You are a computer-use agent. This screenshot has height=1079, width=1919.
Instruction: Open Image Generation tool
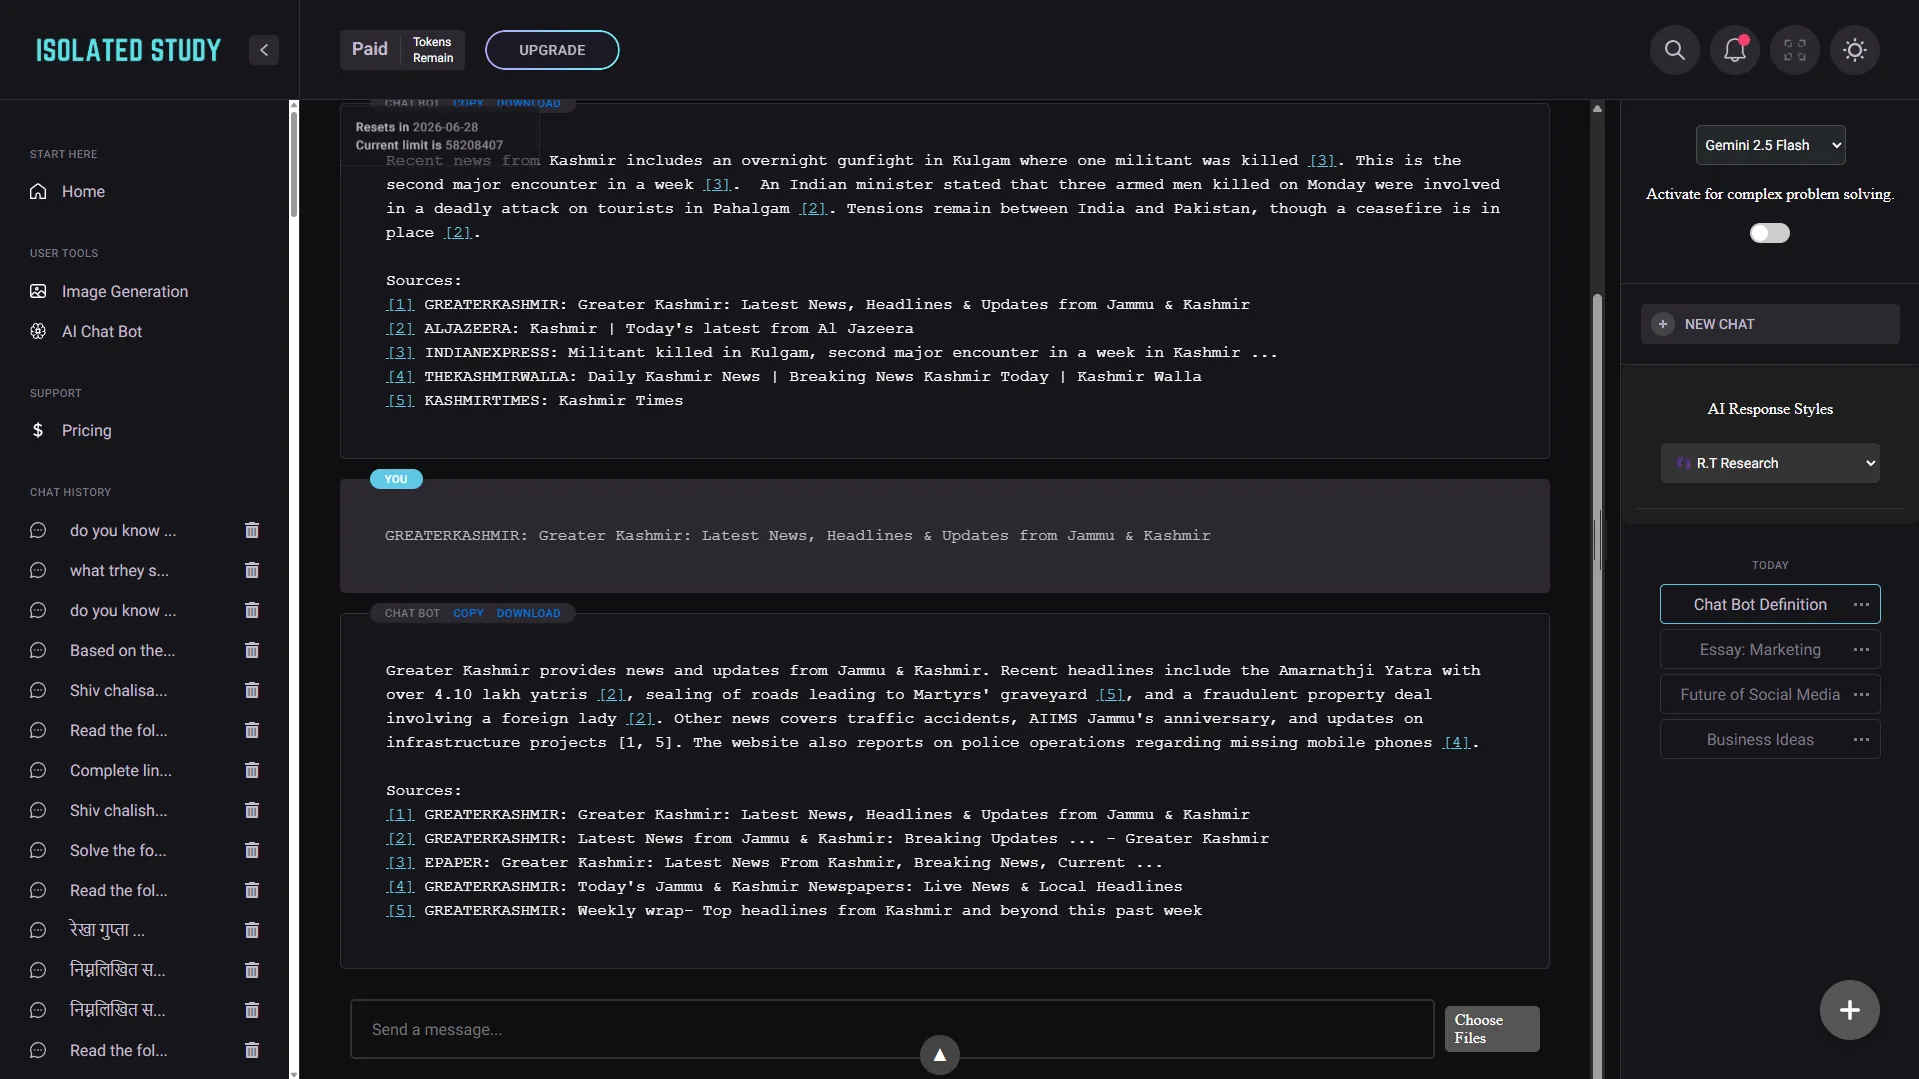click(125, 291)
